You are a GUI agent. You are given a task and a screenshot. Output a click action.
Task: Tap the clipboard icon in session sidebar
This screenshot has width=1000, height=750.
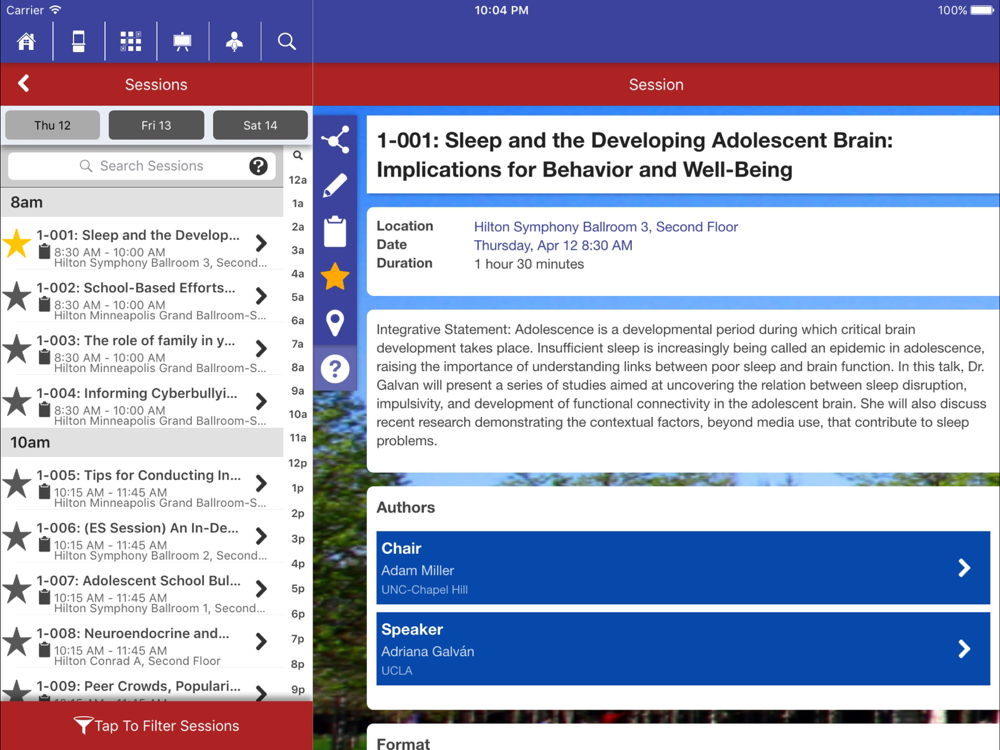(x=335, y=231)
